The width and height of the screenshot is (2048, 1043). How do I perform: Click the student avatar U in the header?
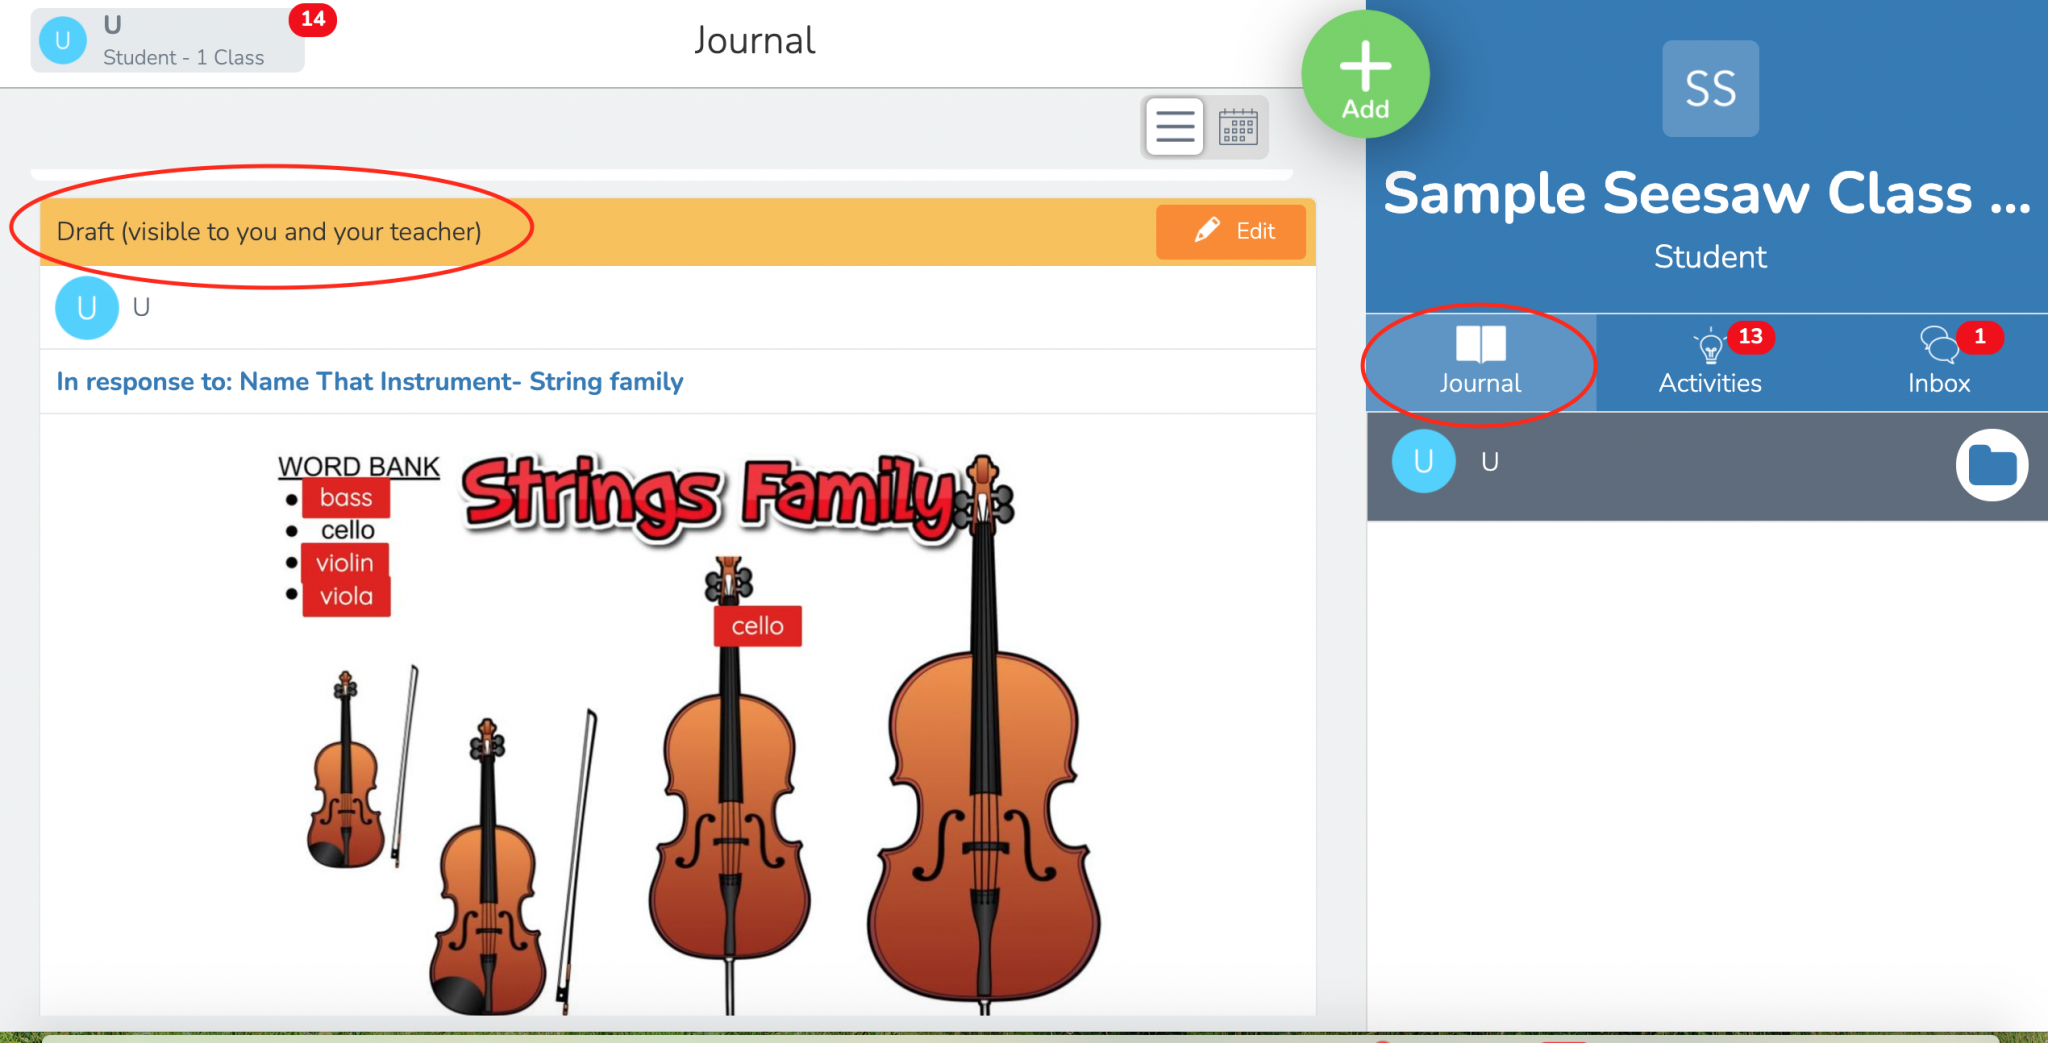(x=62, y=40)
